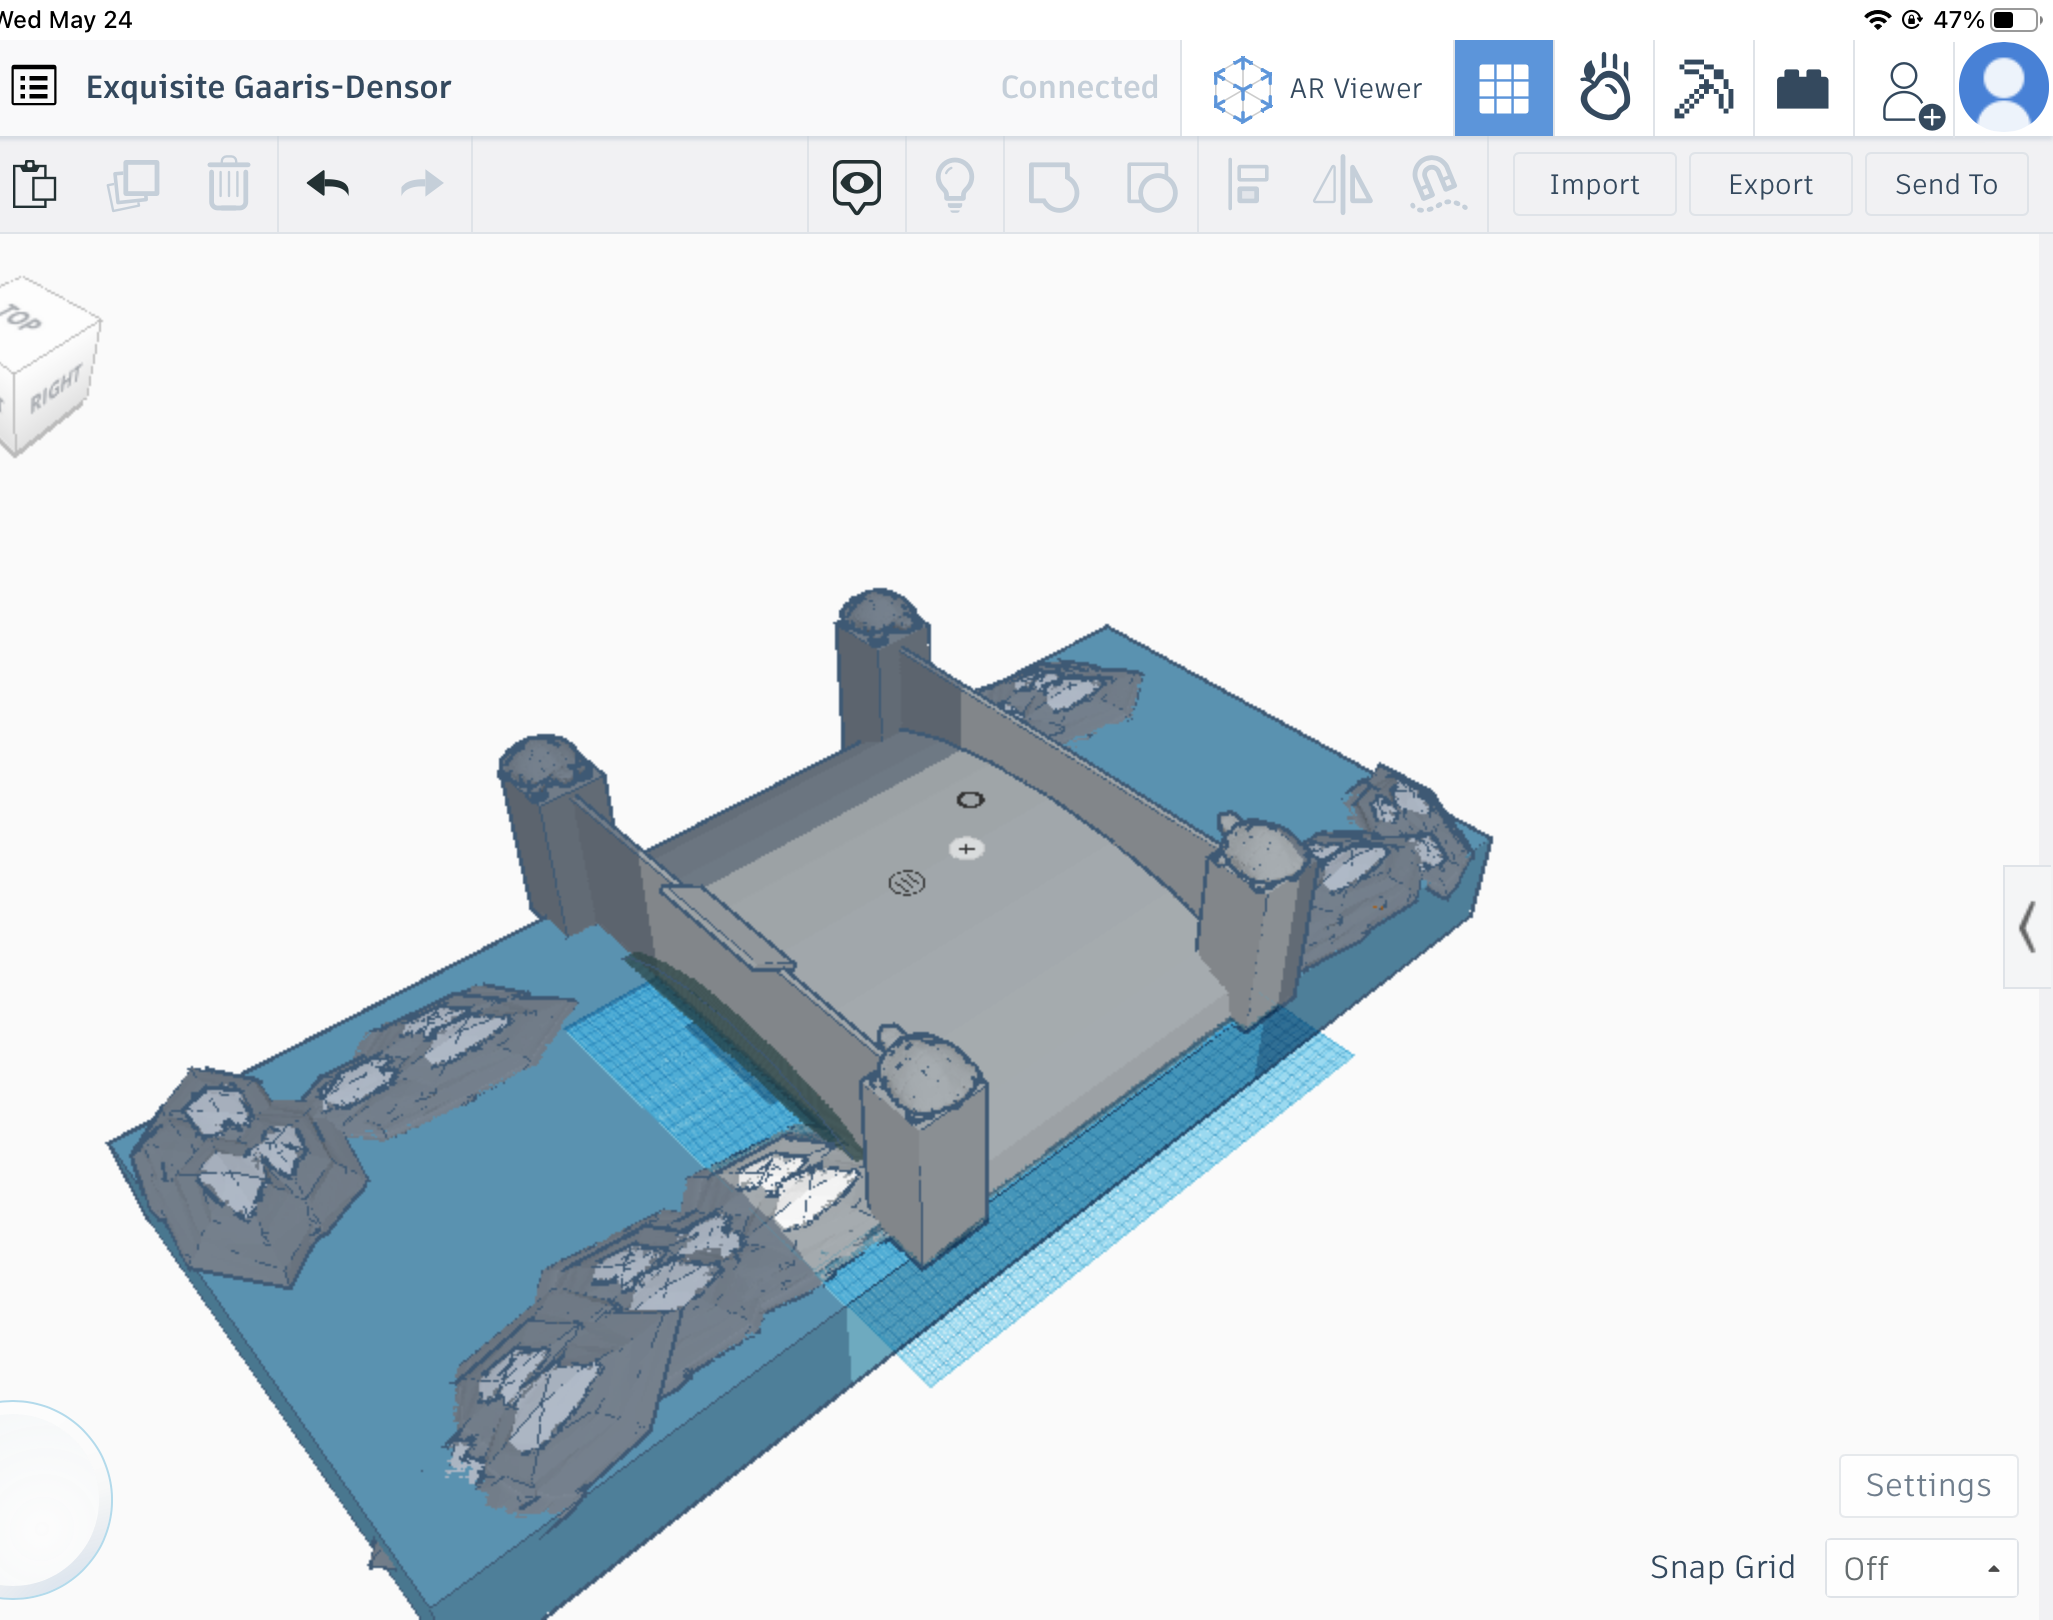The height and width of the screenshot is (1620, 2053).
Task: Open the Snap Grid dropdown
Action: (1920, 1568)
